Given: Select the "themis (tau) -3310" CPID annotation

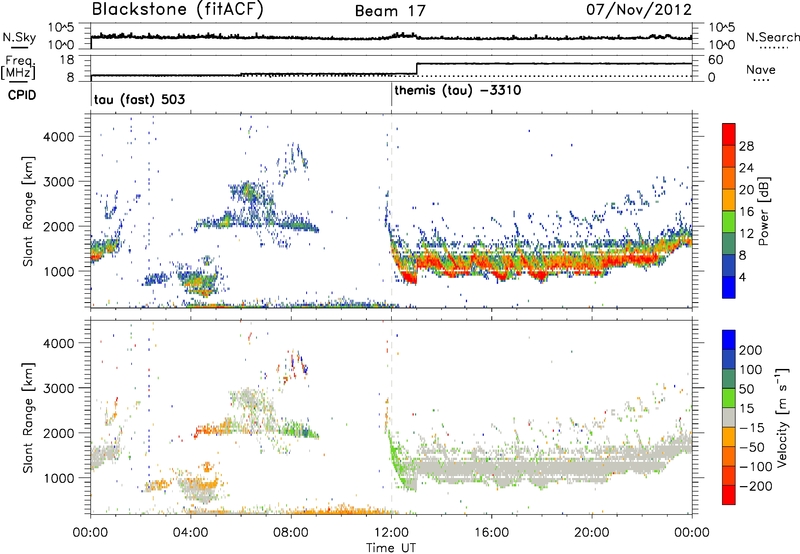Looking at the screenshot, I should pyautogui.click(x=458, y=91).
